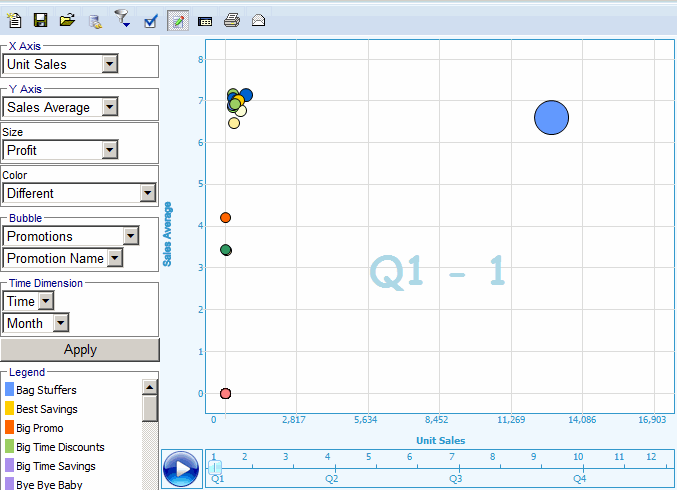Click Big Time Savings in the legend
This screenshot has width=677, height=490.
[56, 466]
